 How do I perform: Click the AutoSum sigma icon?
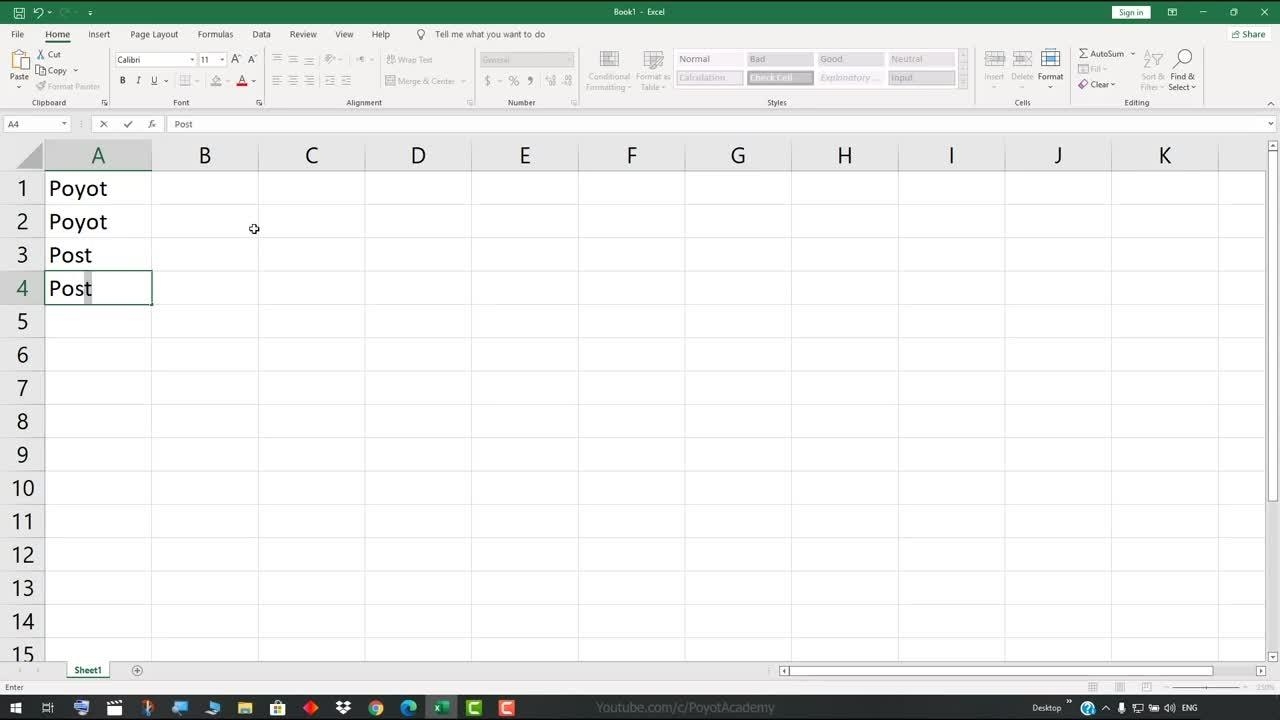click(1084, 54)
